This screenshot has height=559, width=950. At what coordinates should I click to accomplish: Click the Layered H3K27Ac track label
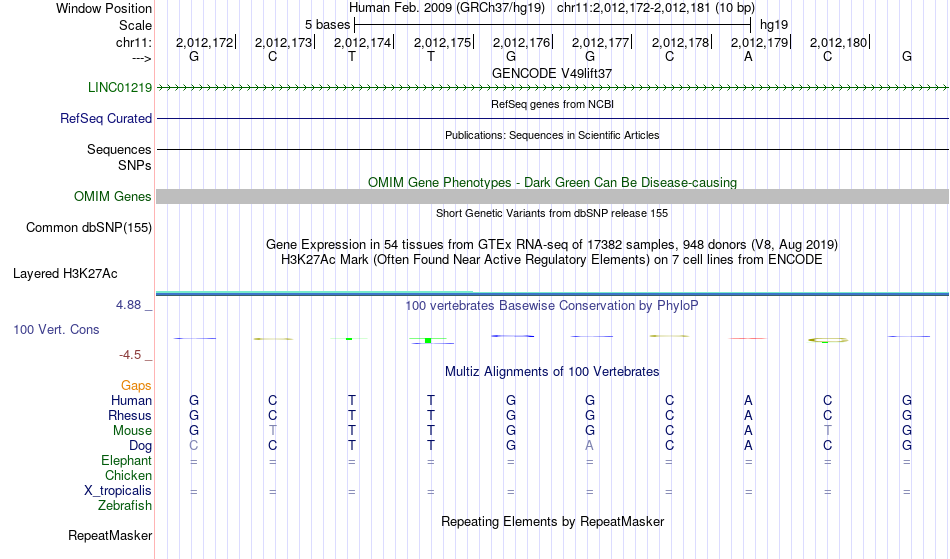click(x=65, y=273)
